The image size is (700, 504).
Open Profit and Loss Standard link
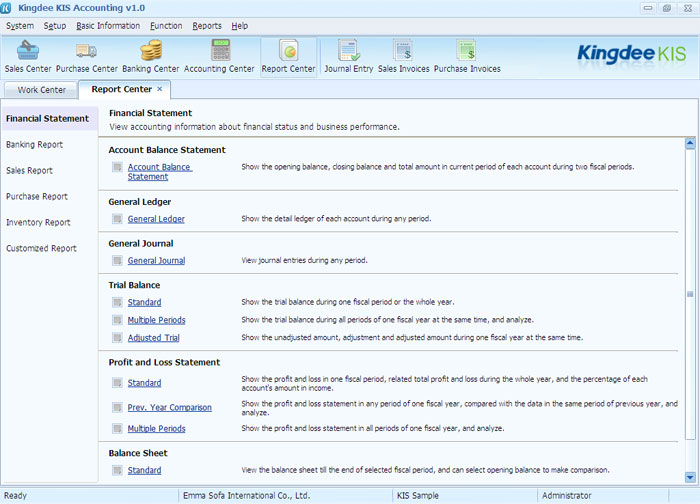tap(144, 383)
